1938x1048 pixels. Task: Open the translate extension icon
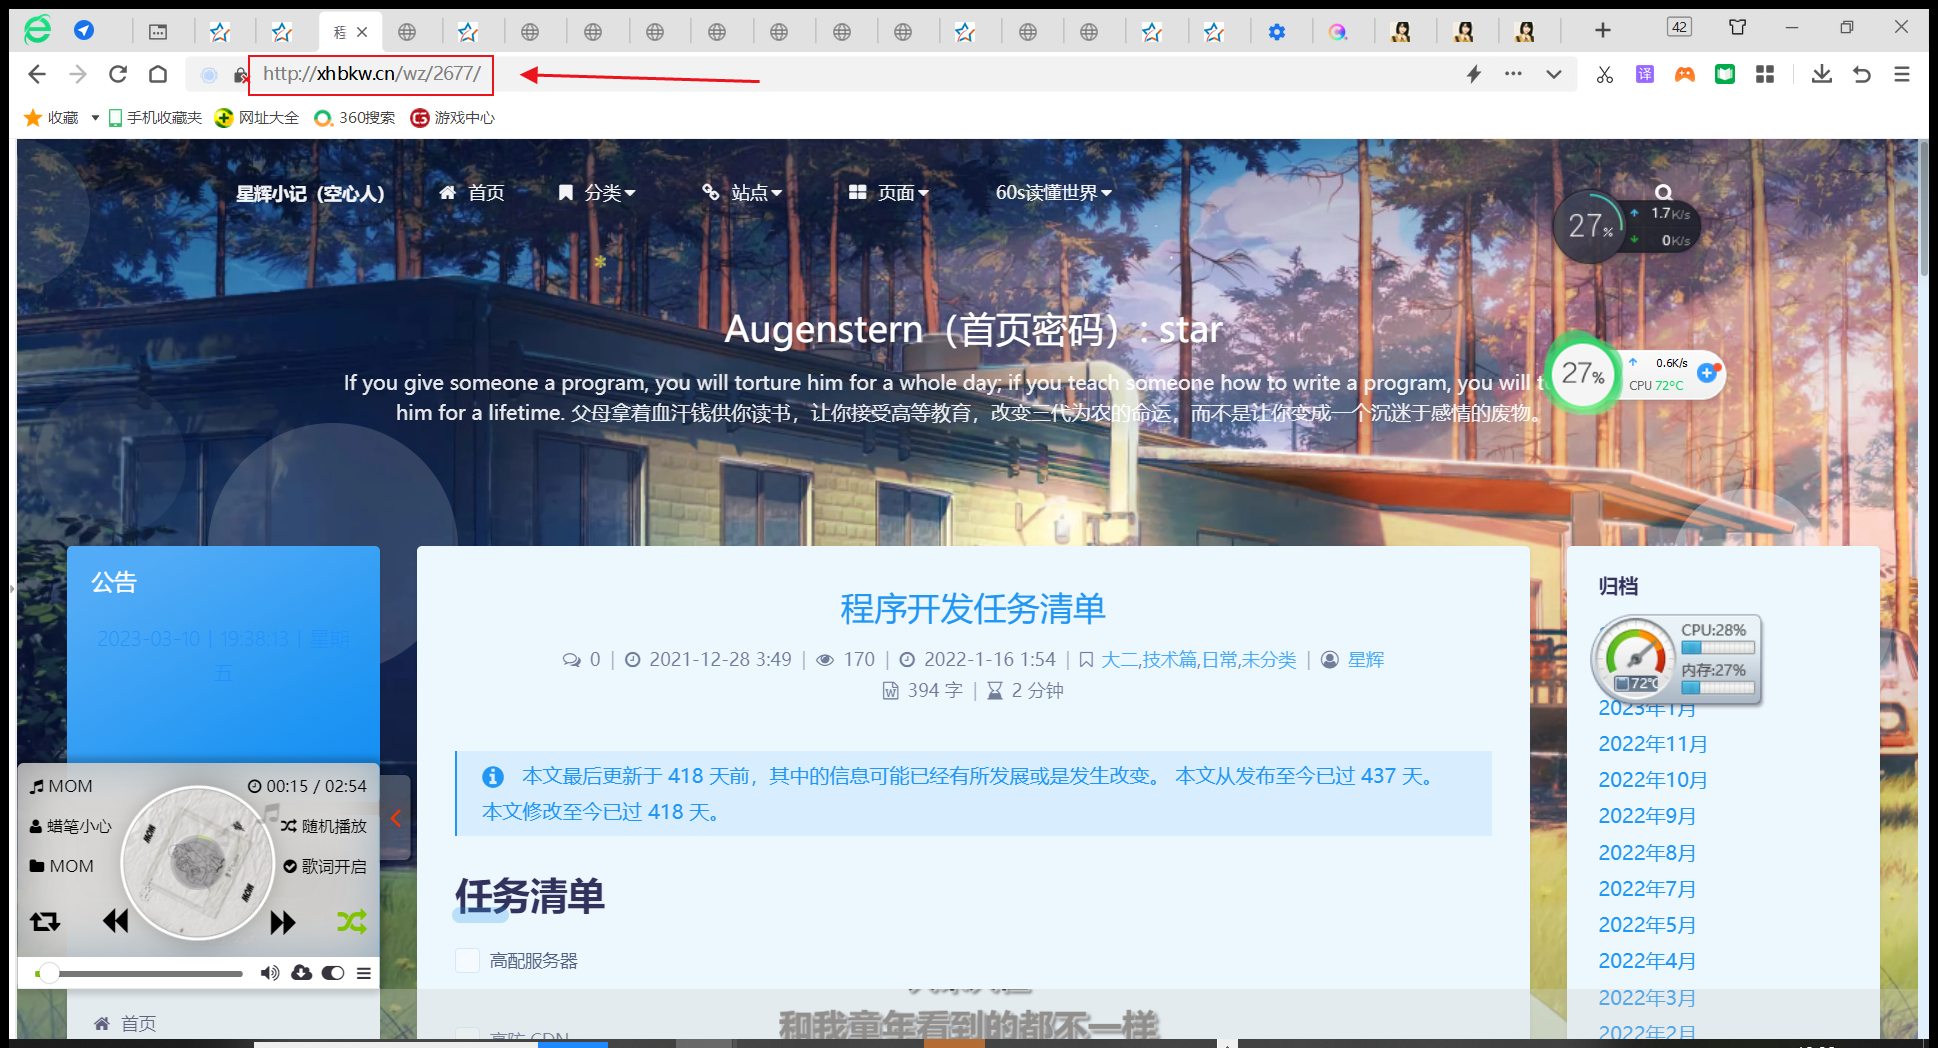click(1645, 74)
